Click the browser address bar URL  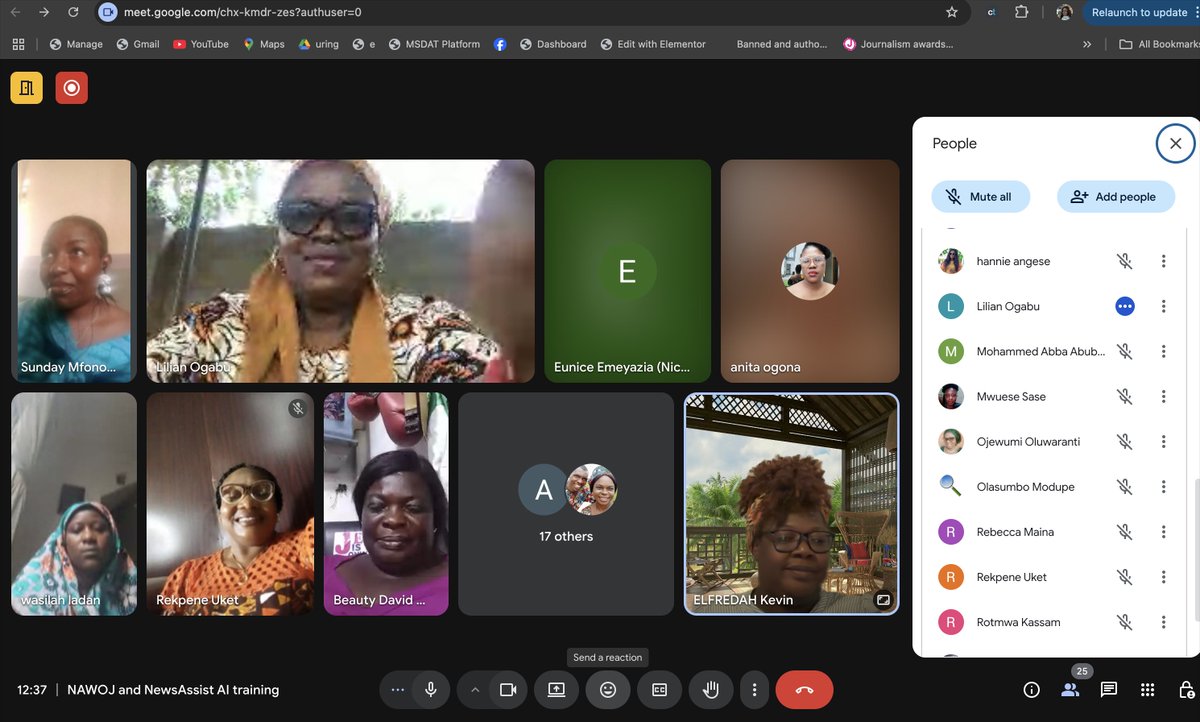(243, 12)
